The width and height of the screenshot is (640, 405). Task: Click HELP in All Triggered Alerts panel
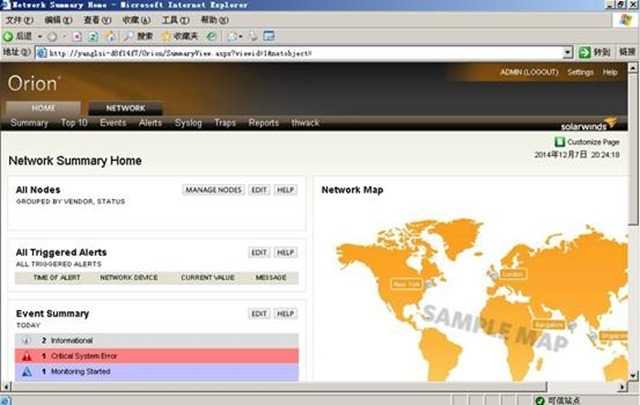(285, 252)
